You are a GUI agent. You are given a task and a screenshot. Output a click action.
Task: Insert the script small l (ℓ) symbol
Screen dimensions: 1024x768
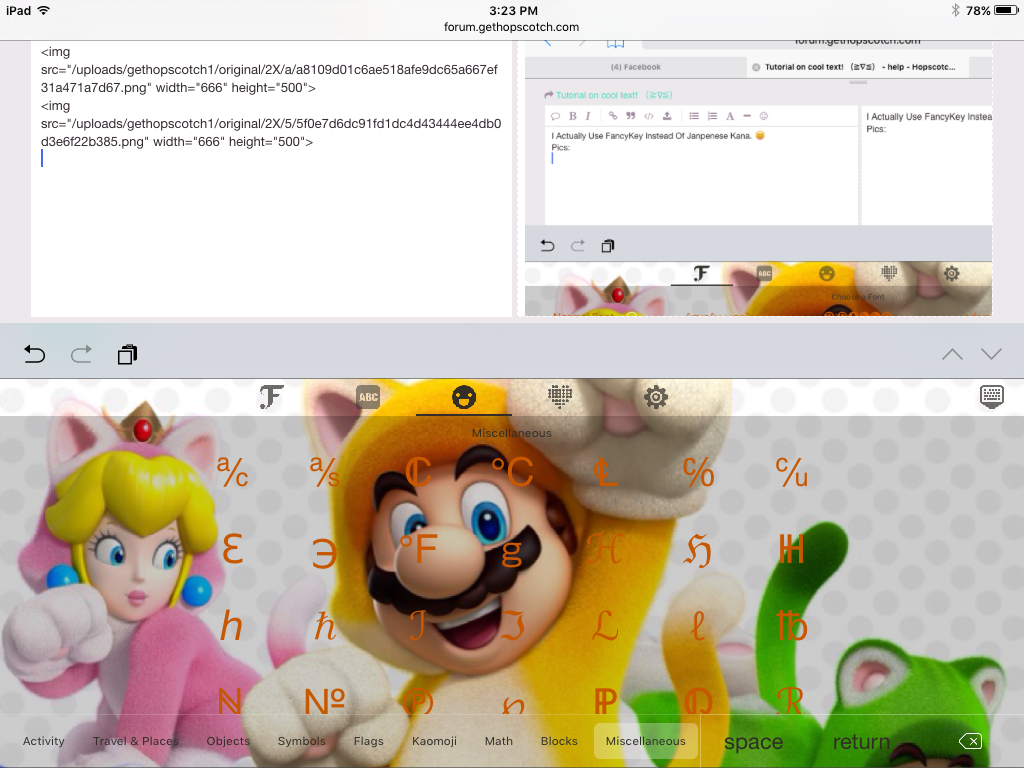698,626
